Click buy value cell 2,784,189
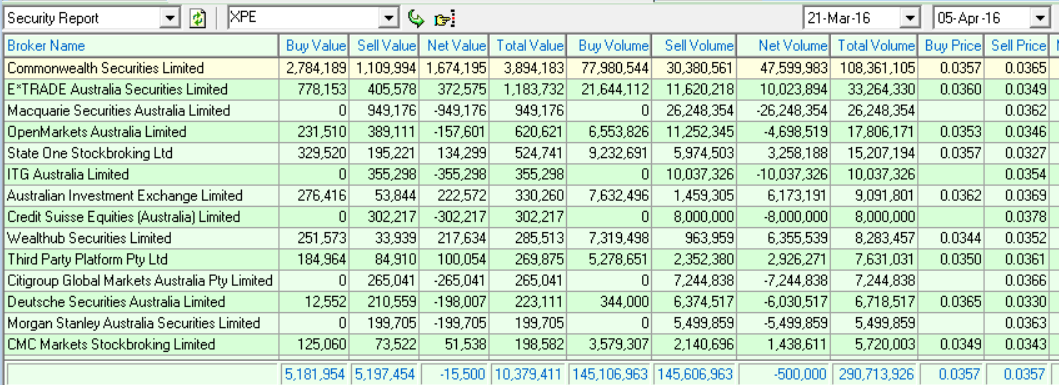The height and width of the screenshot is (385, 1059). [313, 68]
